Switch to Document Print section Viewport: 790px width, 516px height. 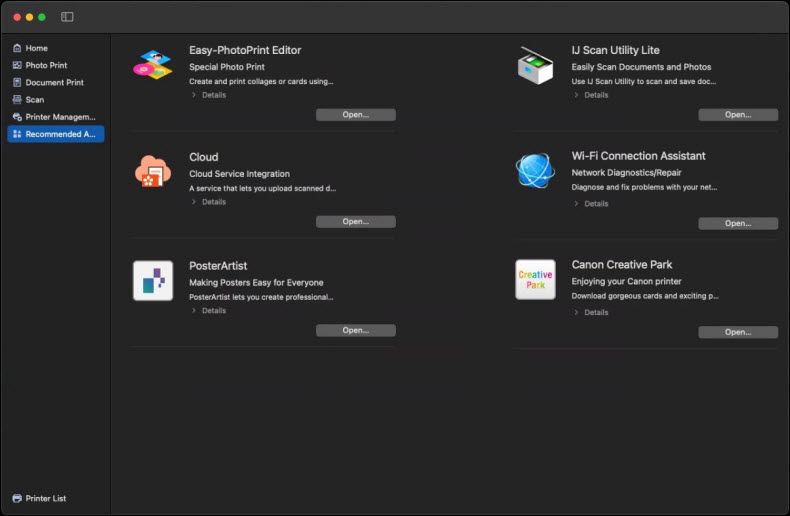tap(54, 82)
